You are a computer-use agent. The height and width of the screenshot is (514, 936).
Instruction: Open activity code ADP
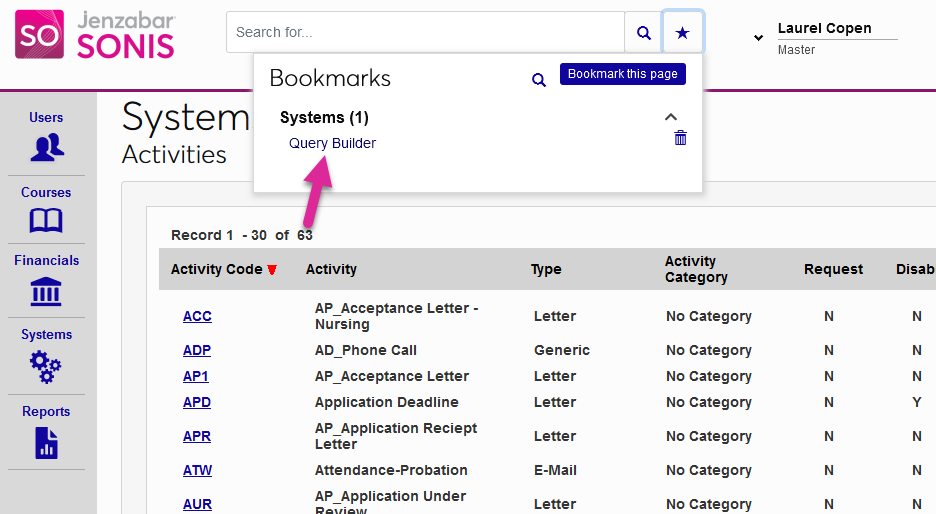coord(197,350)
